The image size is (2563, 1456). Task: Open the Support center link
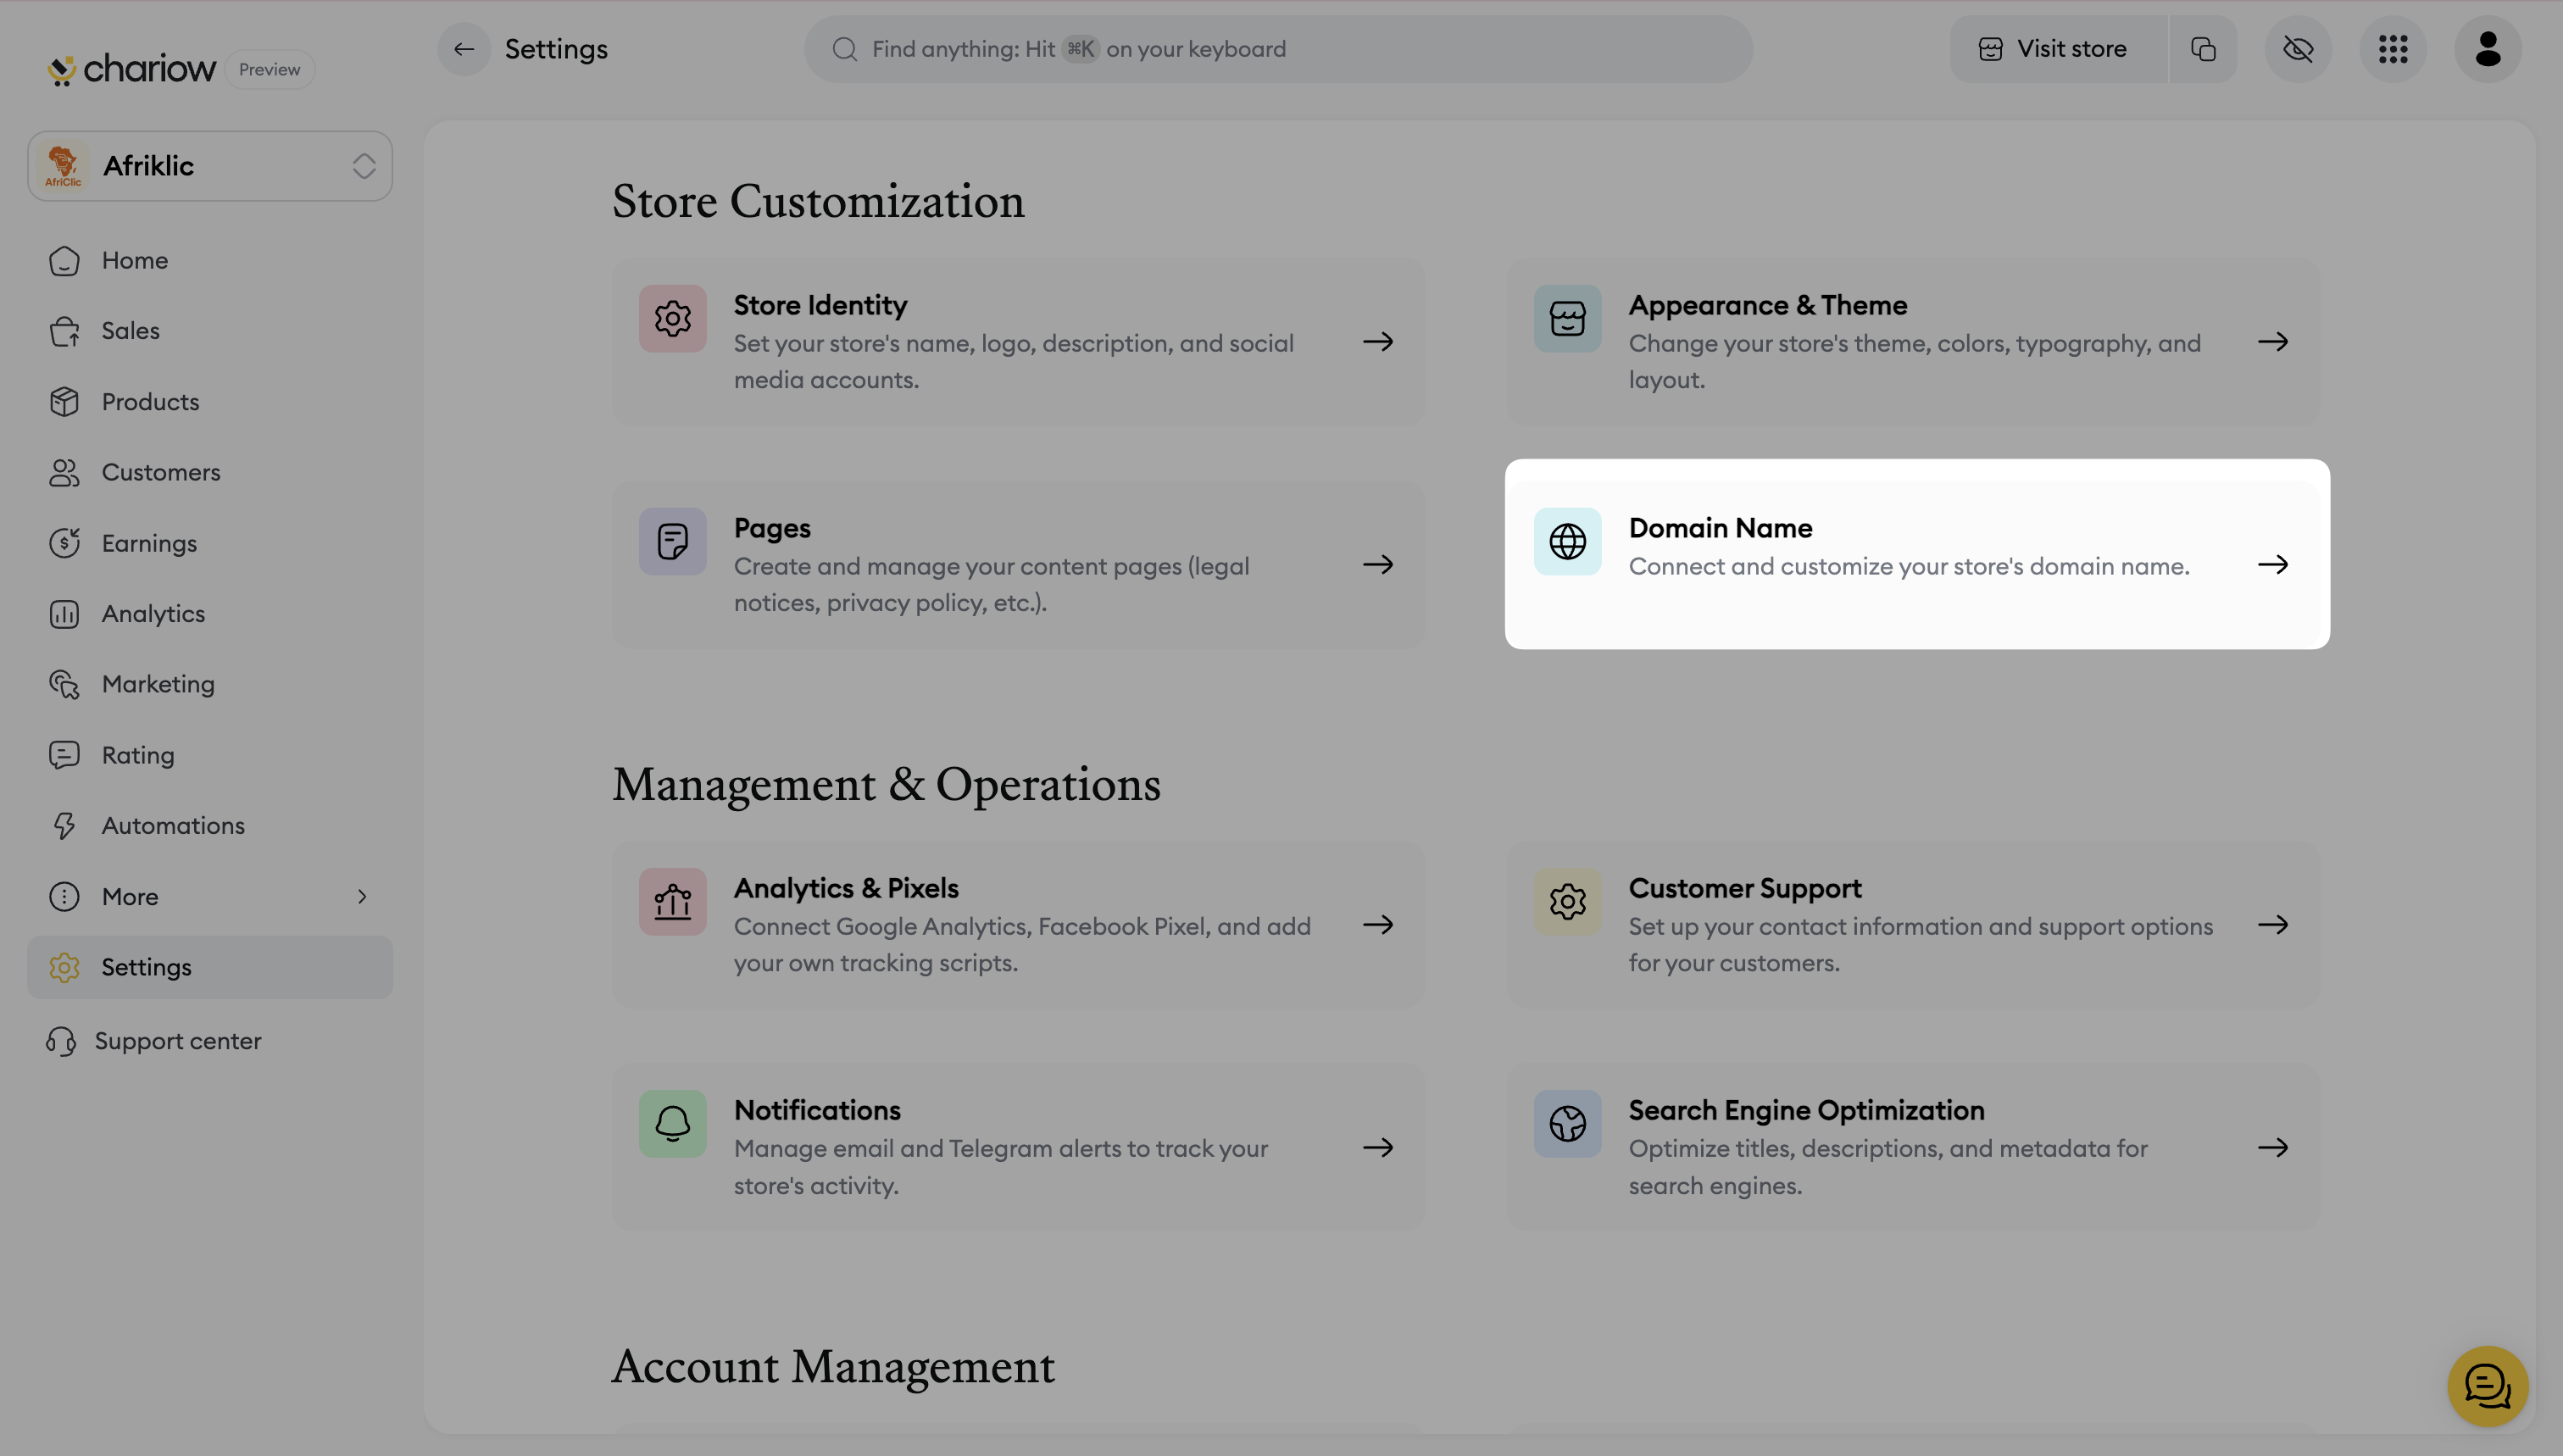click(x=177, y=1041)
